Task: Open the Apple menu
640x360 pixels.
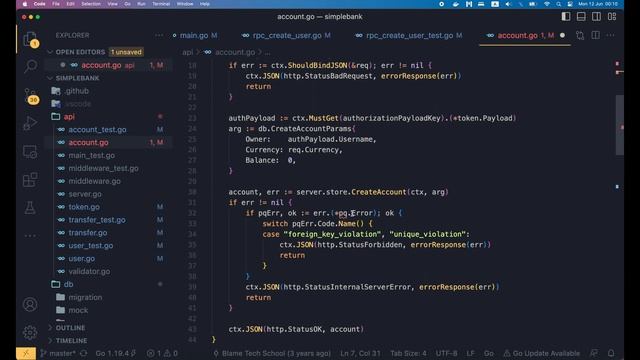Action: click(25, 4)
